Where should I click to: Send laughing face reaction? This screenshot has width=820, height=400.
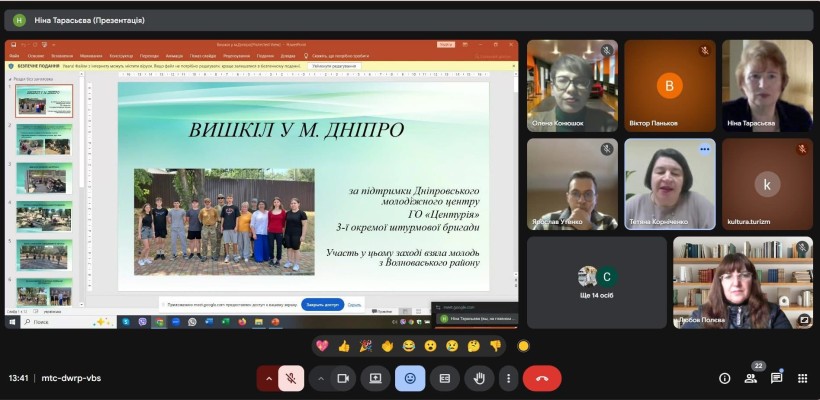(408, 346)
